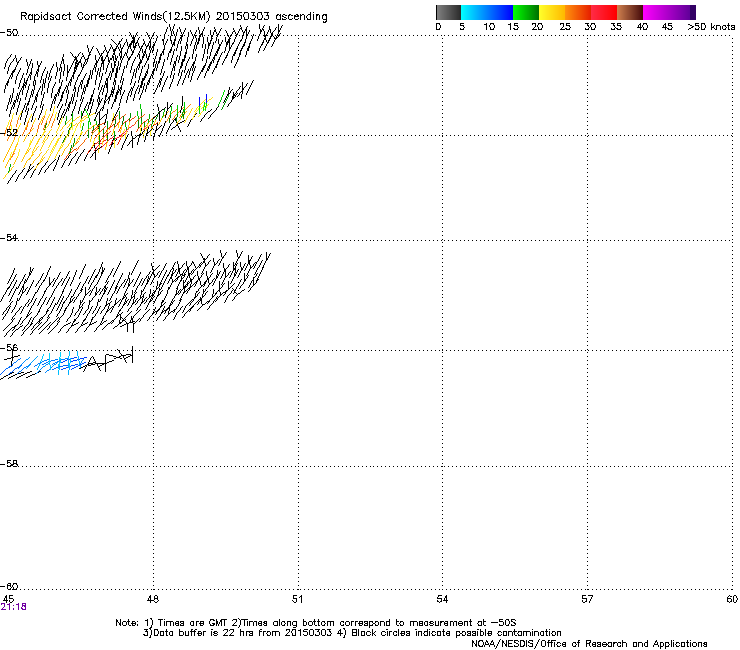Viewport: 740px width, 650px height.
Task: Click the longitude label '54' on the bottom axis
Action: [x=442, y=599]
